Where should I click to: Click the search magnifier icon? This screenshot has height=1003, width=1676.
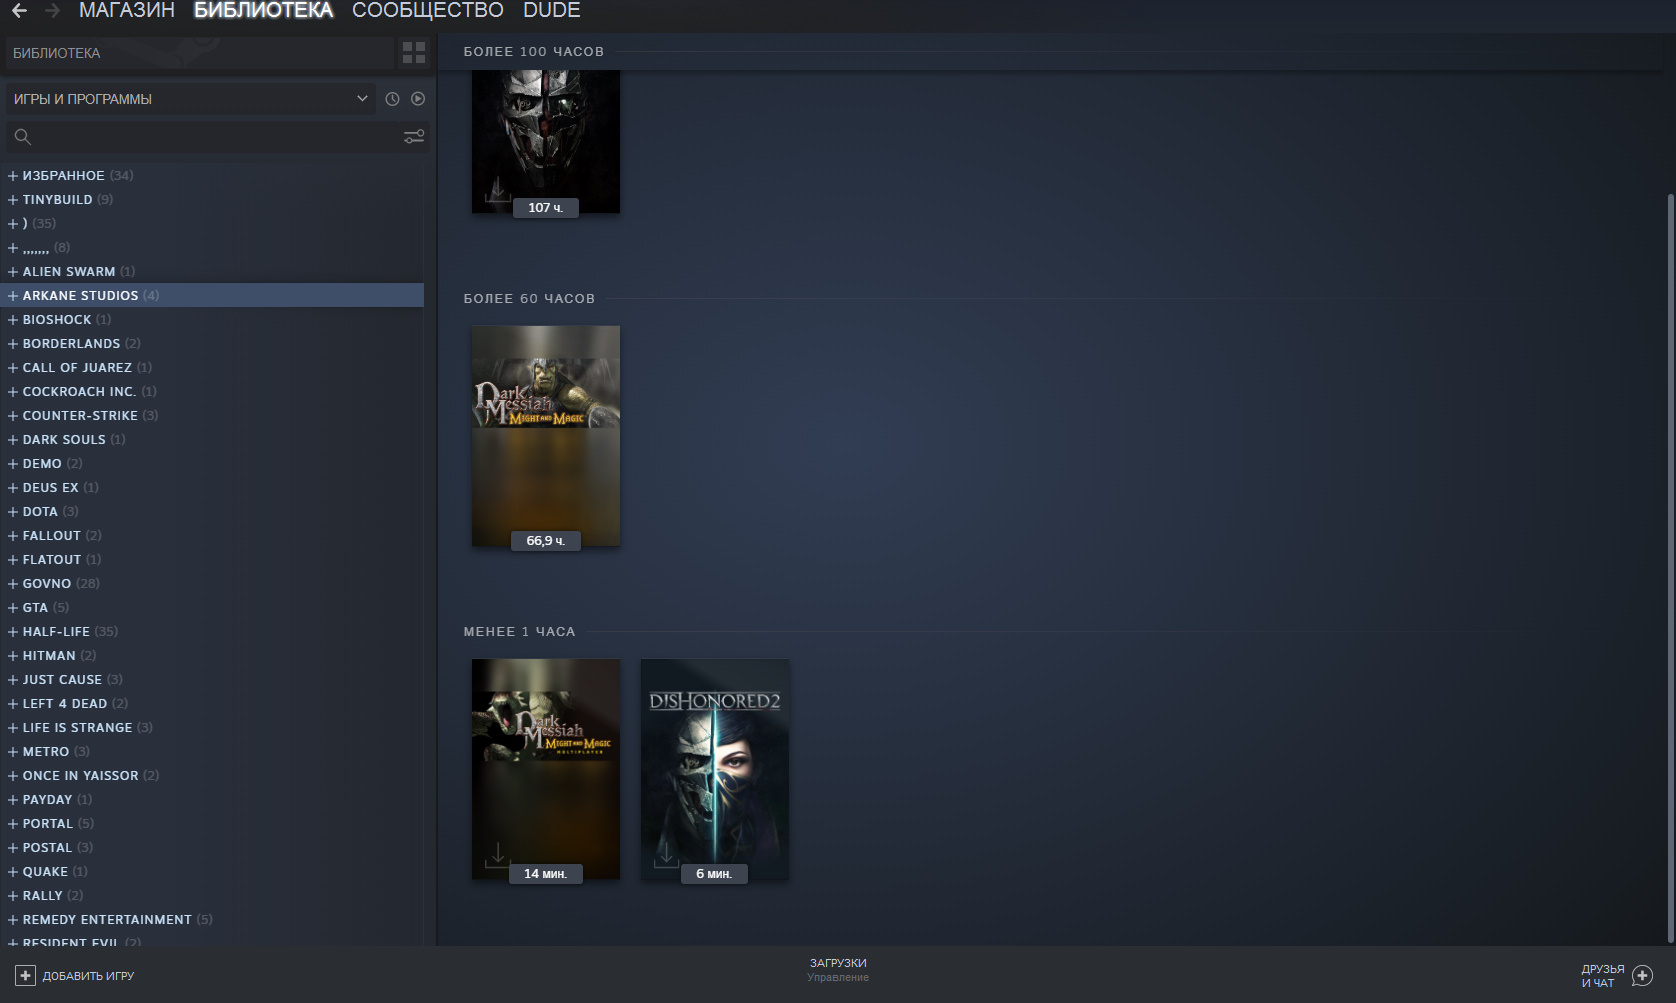[x=23, y=137]
